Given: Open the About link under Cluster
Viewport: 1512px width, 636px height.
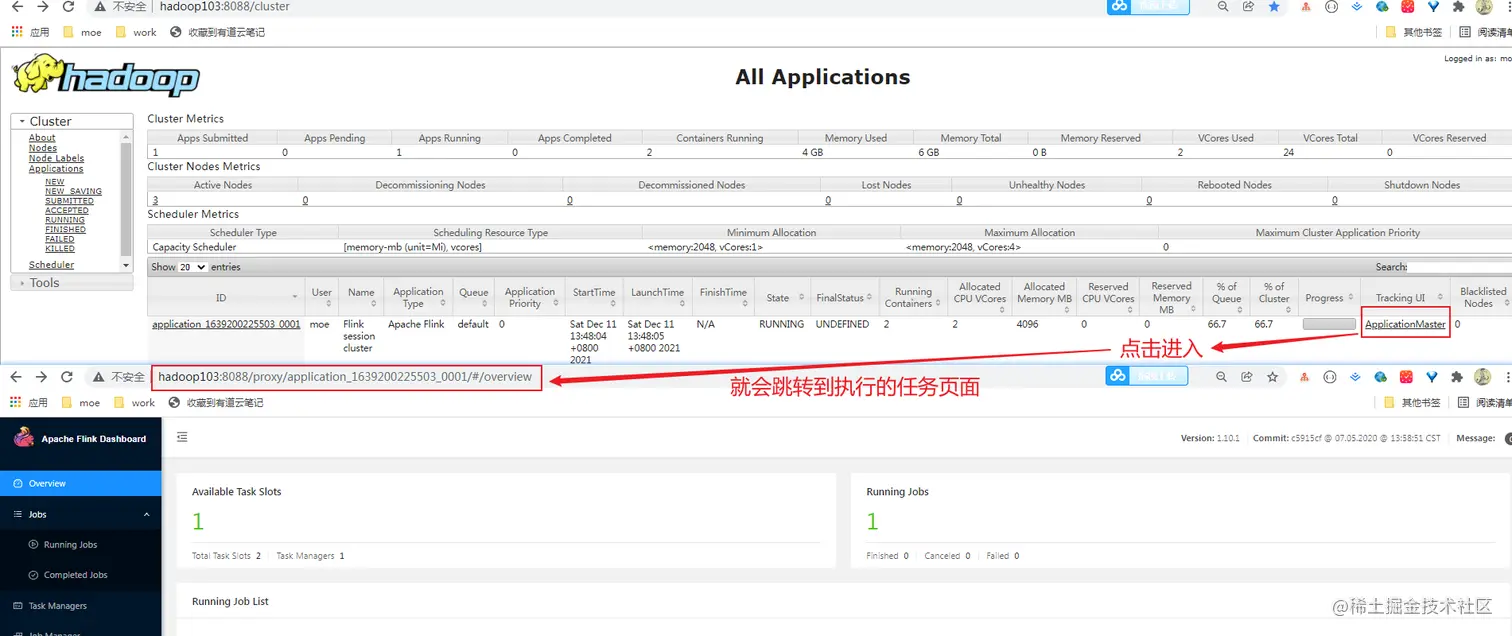Looking at the screenshot, I should [42, 138].
